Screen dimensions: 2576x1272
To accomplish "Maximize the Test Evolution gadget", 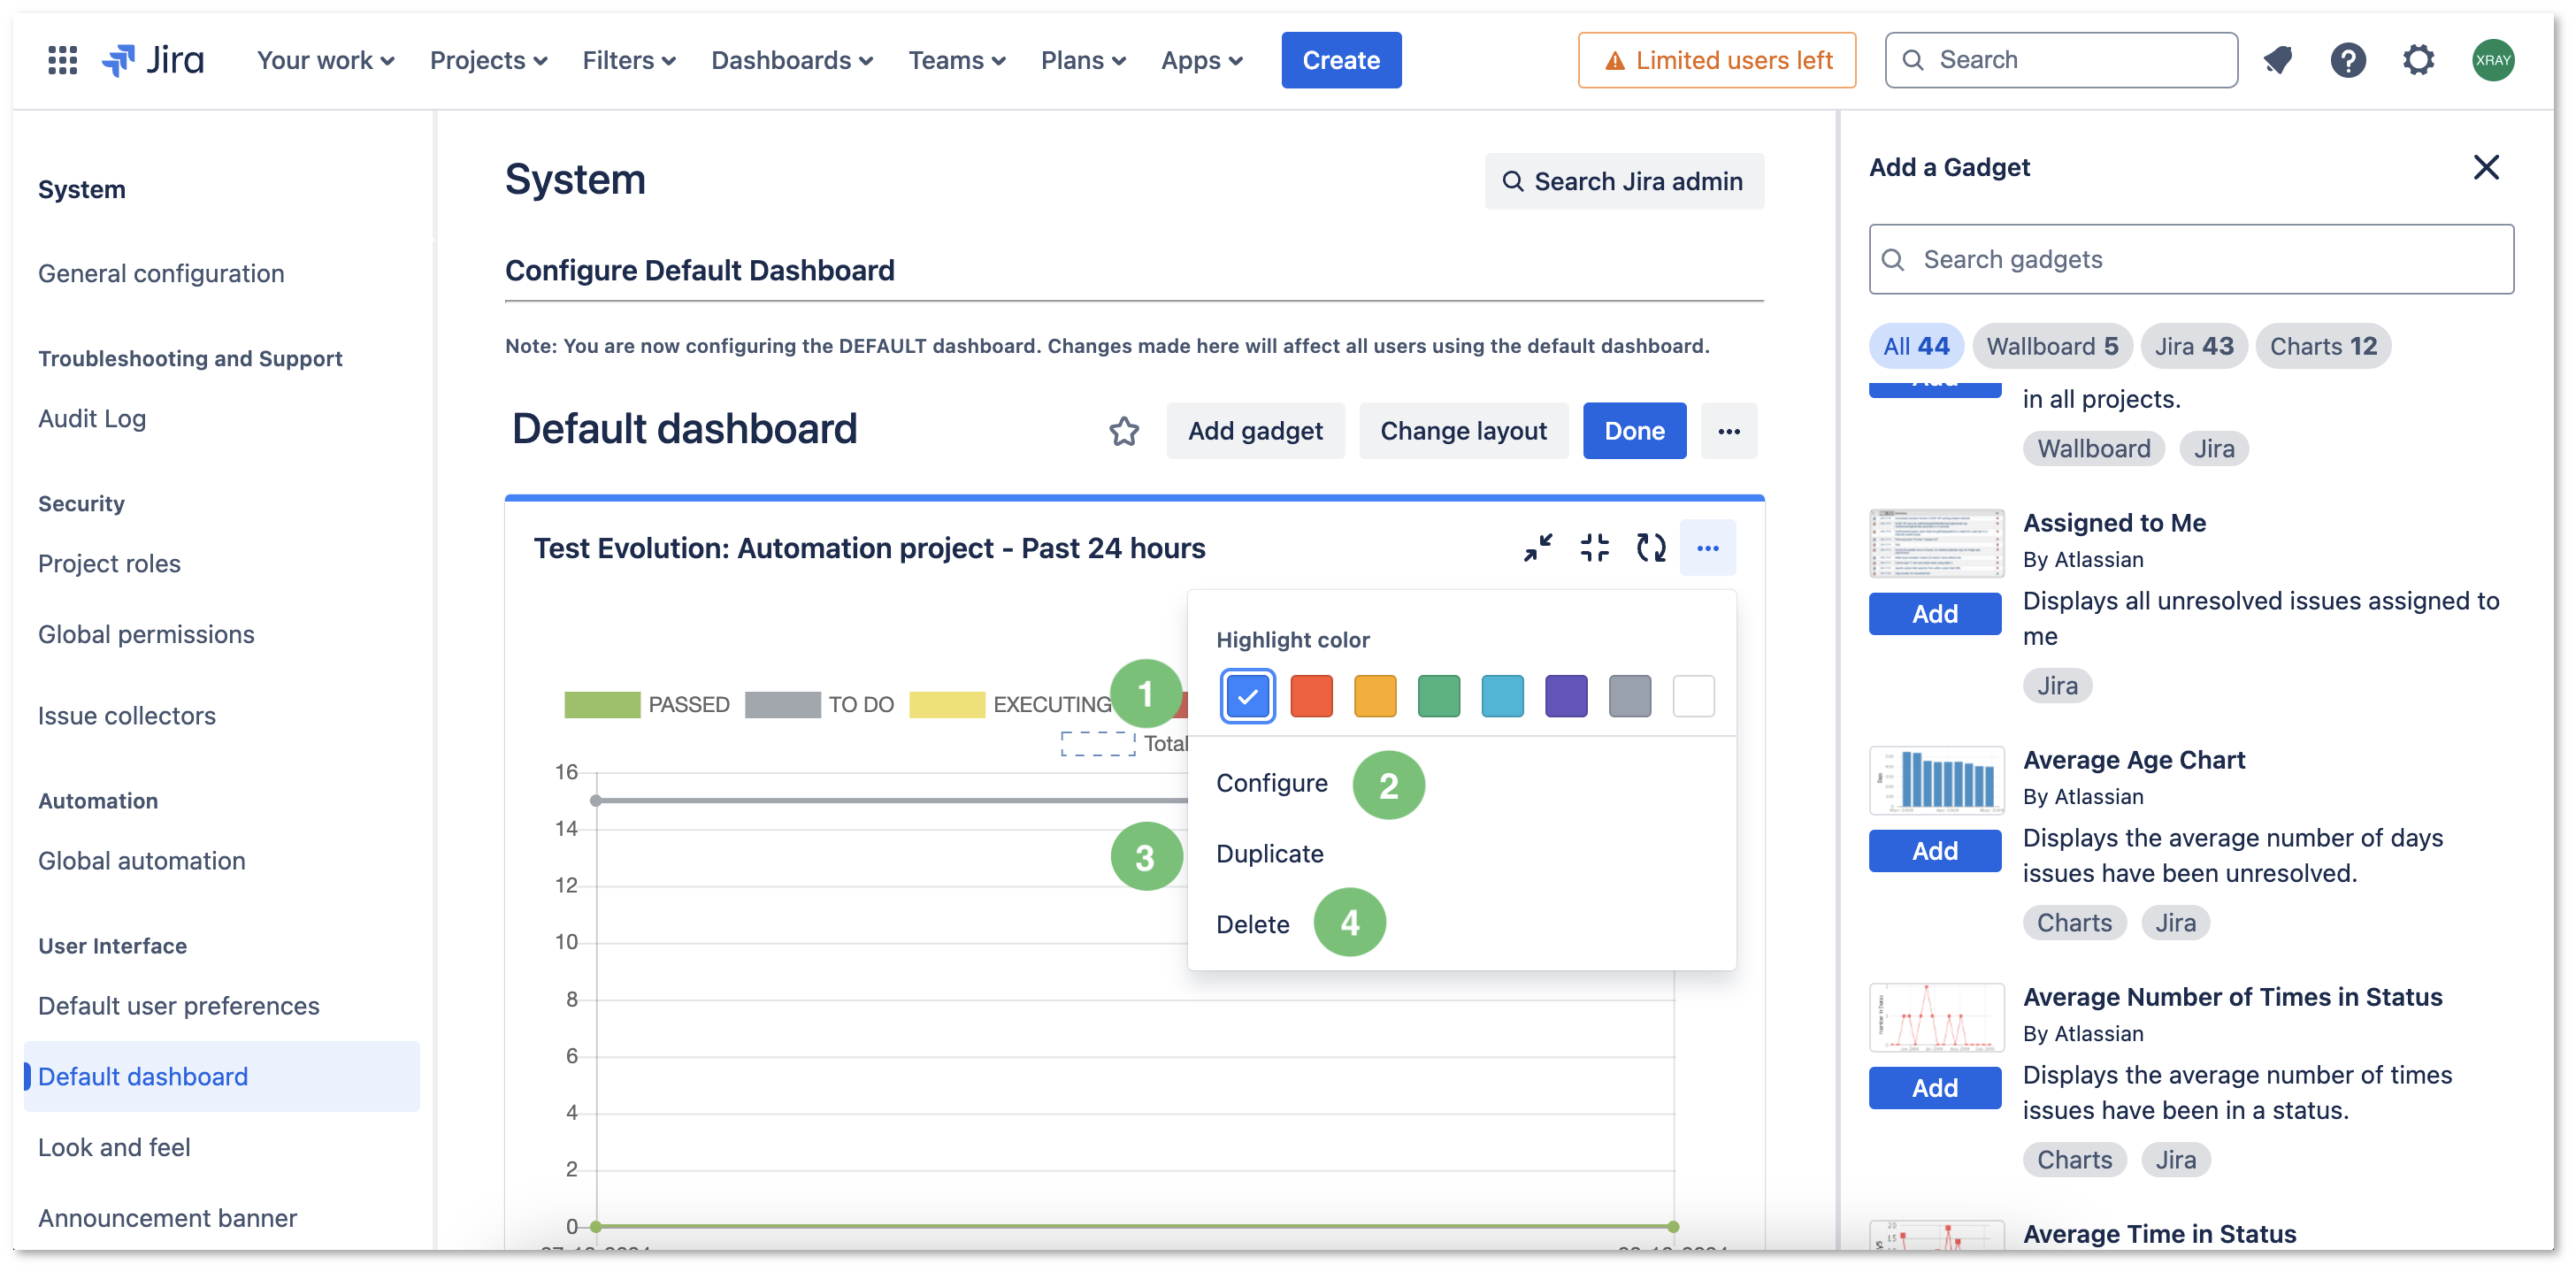I will [1594, 548].
